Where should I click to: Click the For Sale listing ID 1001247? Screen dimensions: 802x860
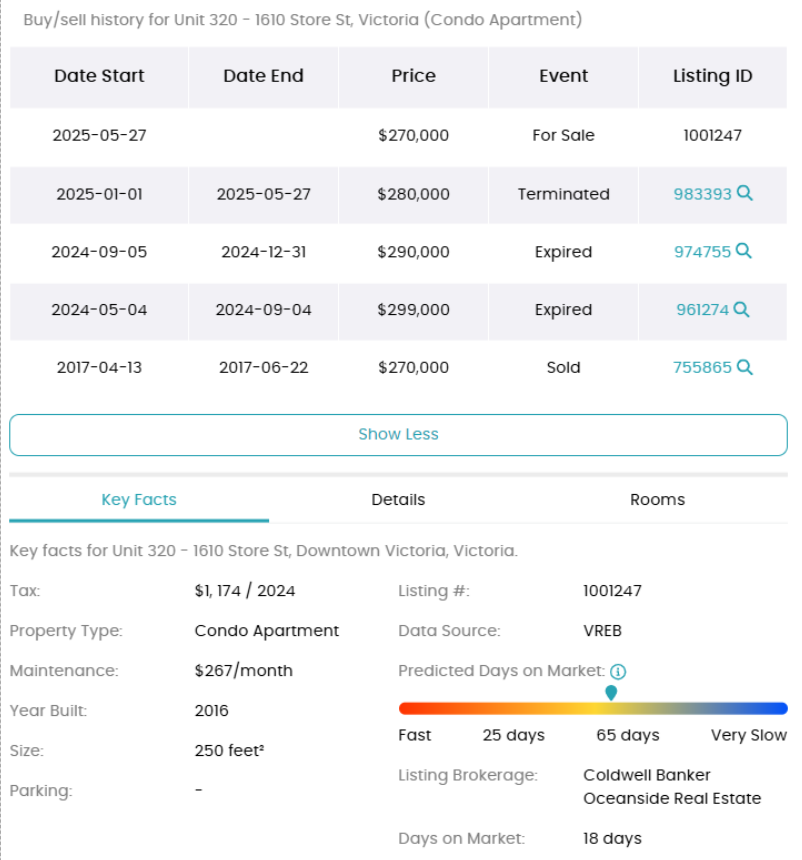pyautogui.click(x=713, y=135)
